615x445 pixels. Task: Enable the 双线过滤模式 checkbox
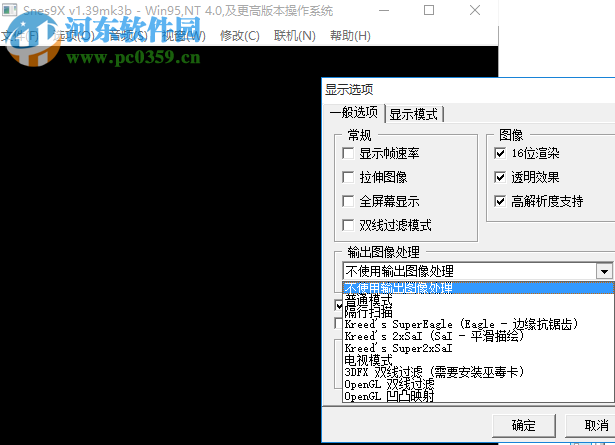tap(348, 225)
